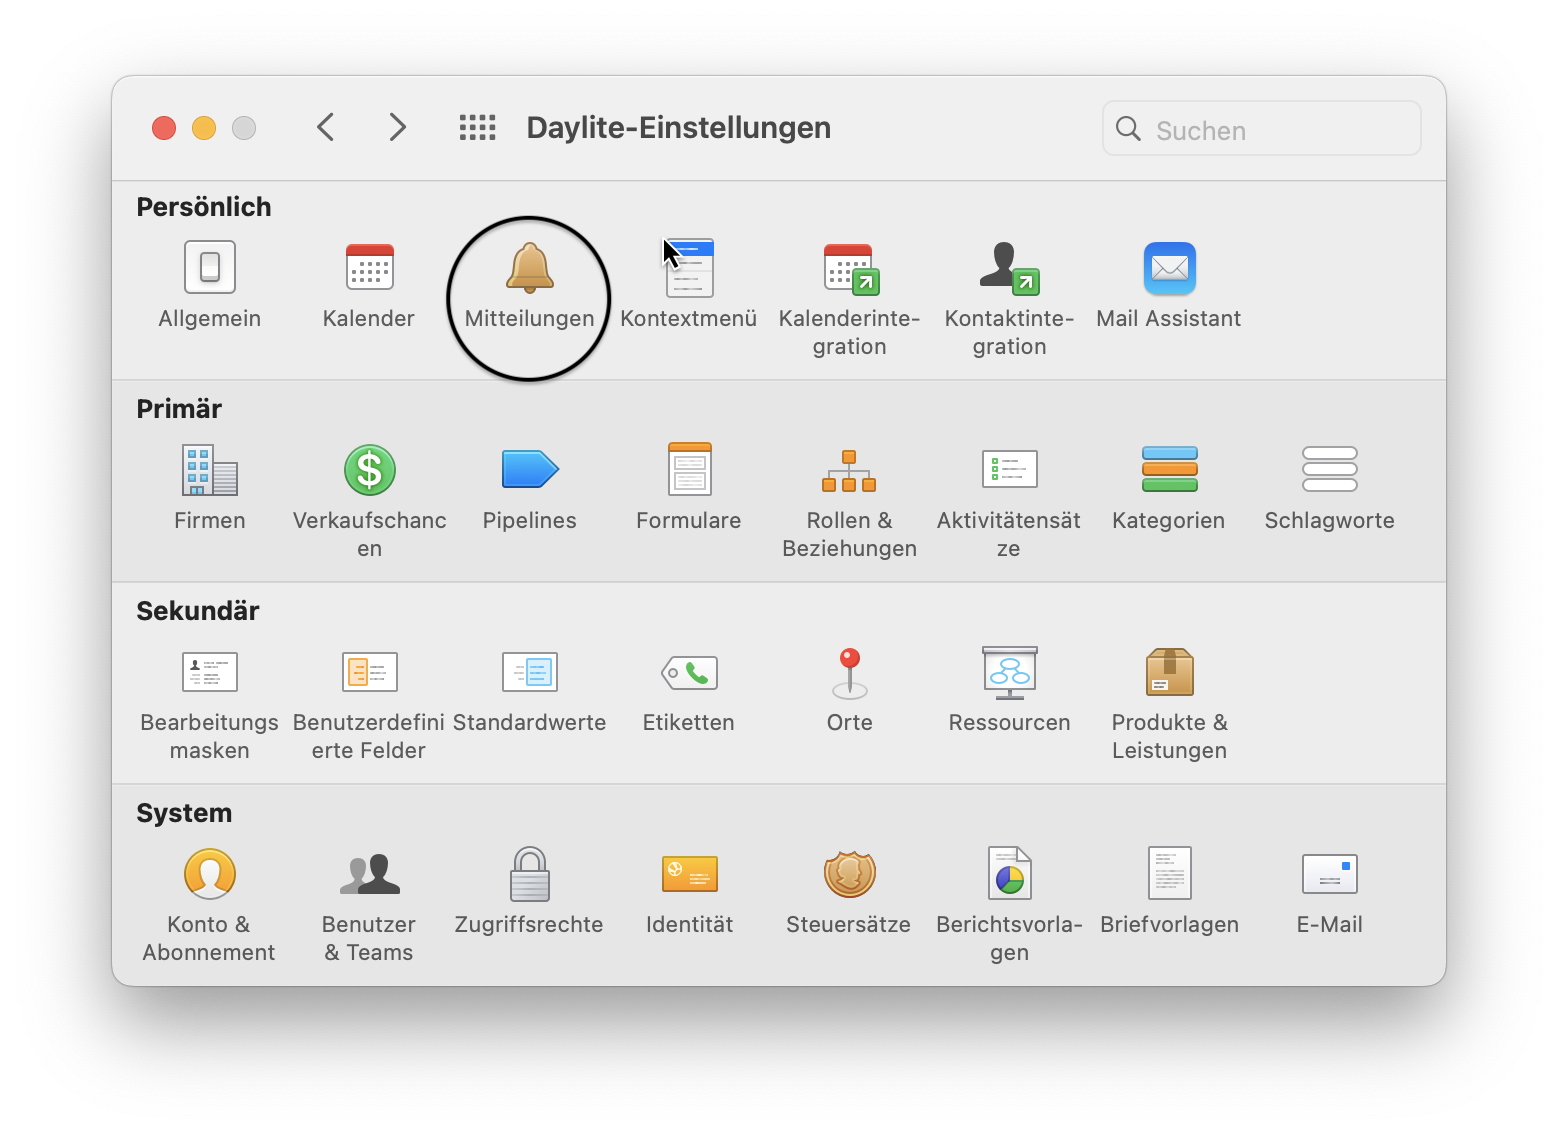
Task: Open Rollen & Beziehungen settings
Action: [x=849, y=470]
